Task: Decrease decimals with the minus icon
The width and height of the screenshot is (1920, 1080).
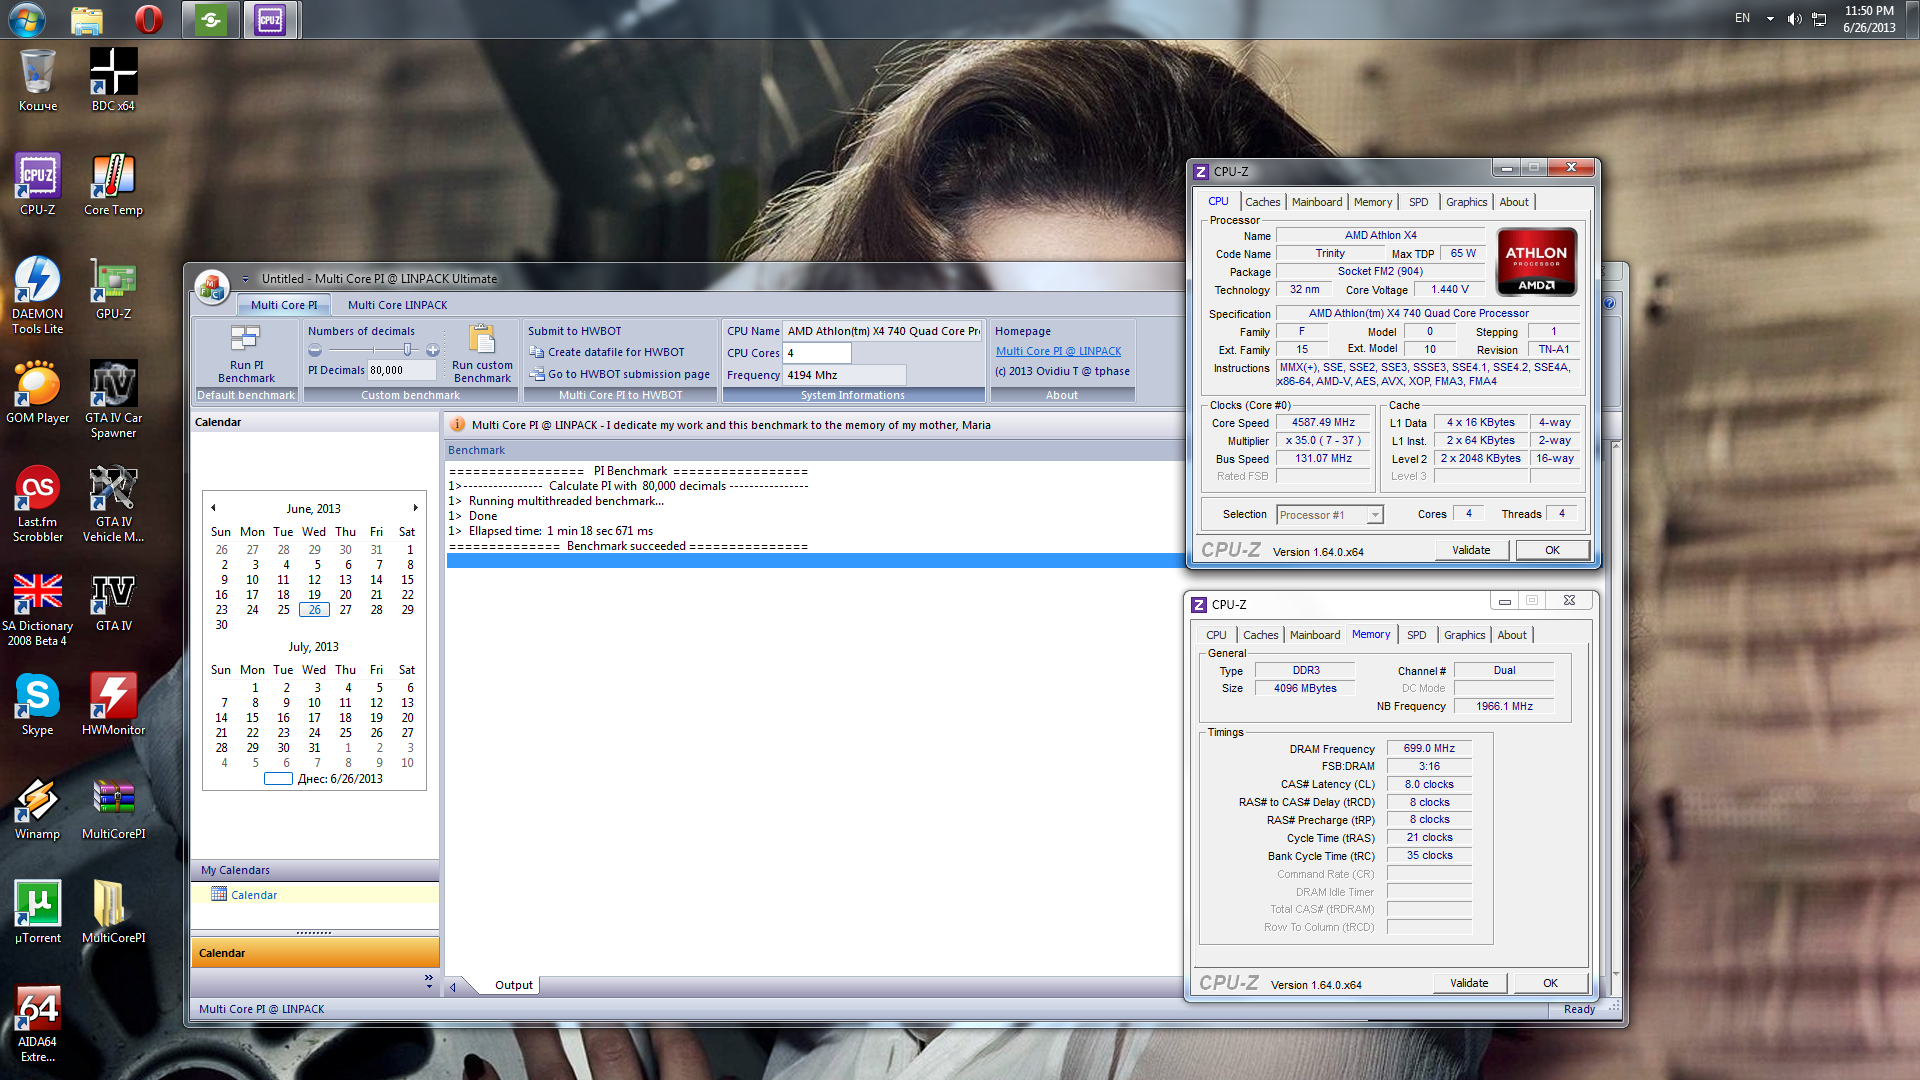Action: click(315, 350)
